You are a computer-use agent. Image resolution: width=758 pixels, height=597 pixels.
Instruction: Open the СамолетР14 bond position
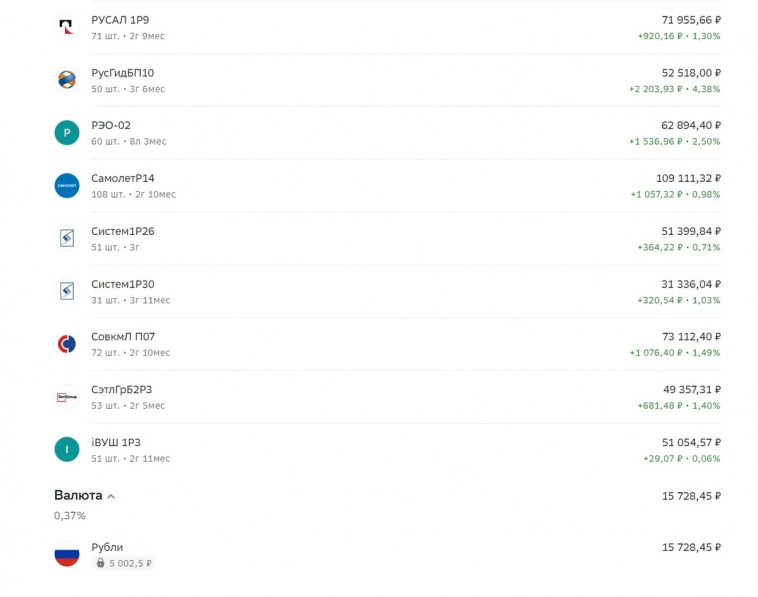pos(122,178)
